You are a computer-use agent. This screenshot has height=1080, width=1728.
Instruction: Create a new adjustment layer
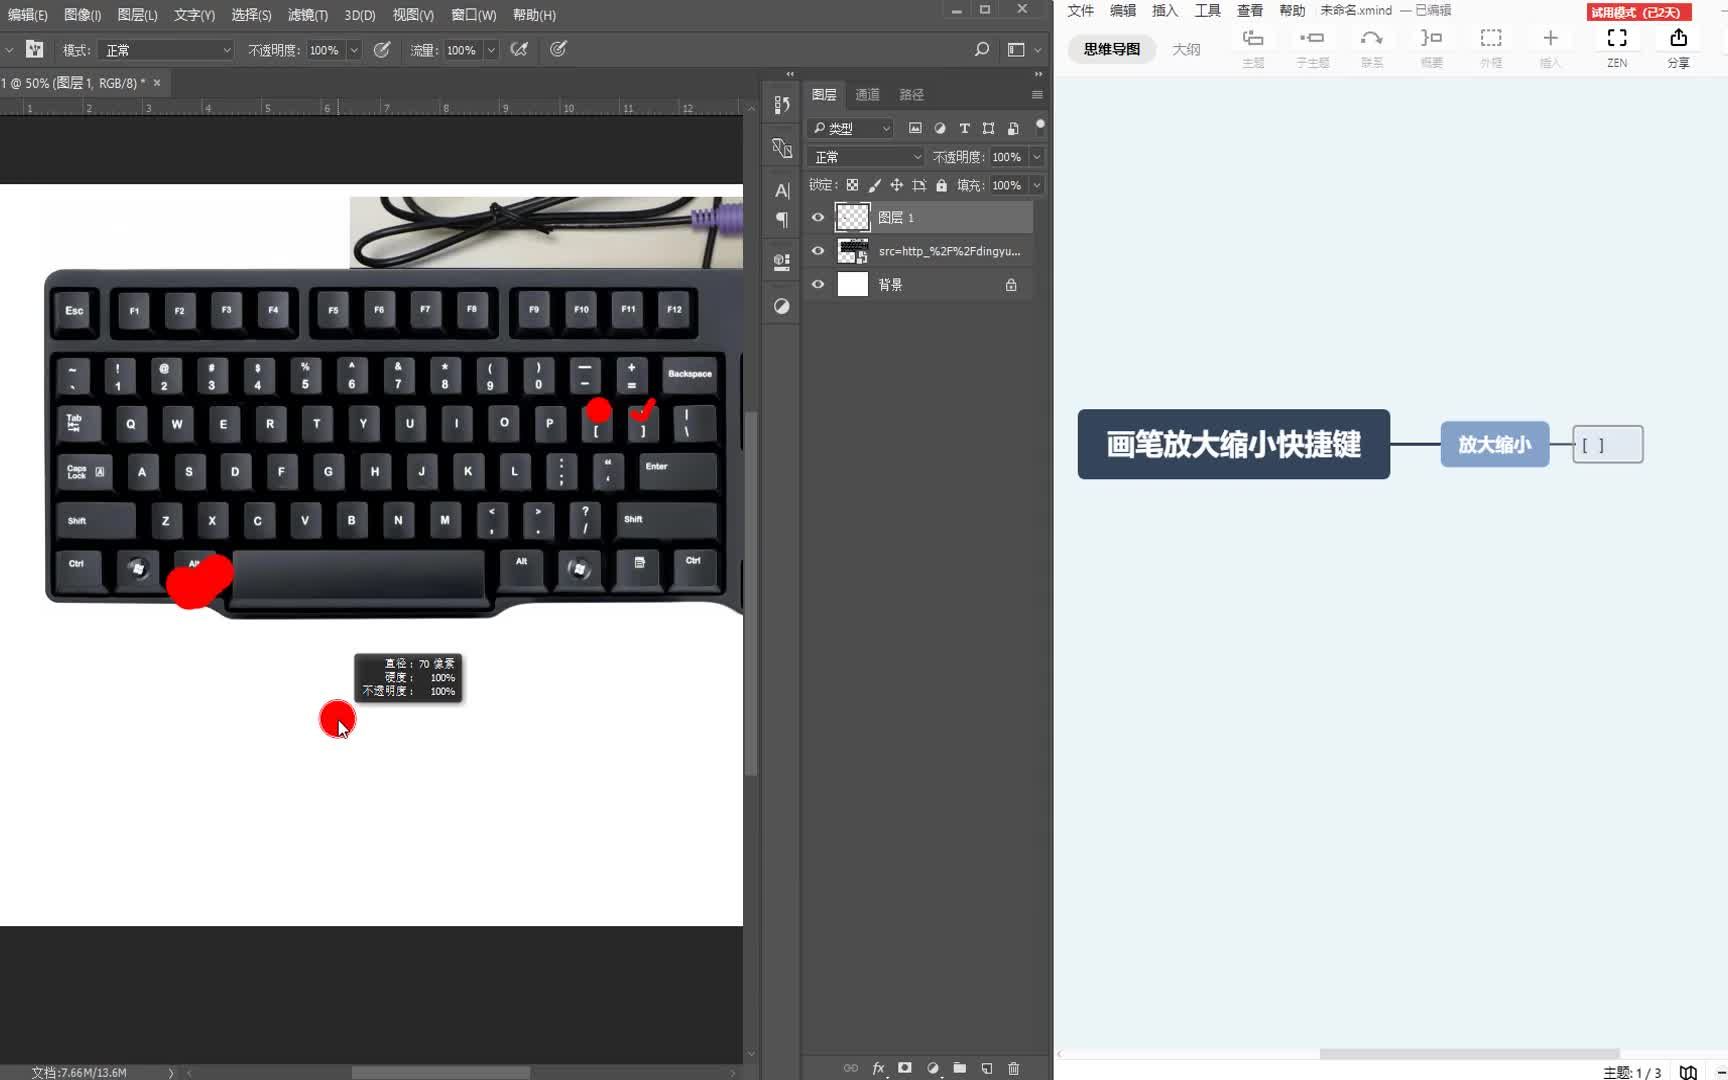click(x=932, y=1068)
